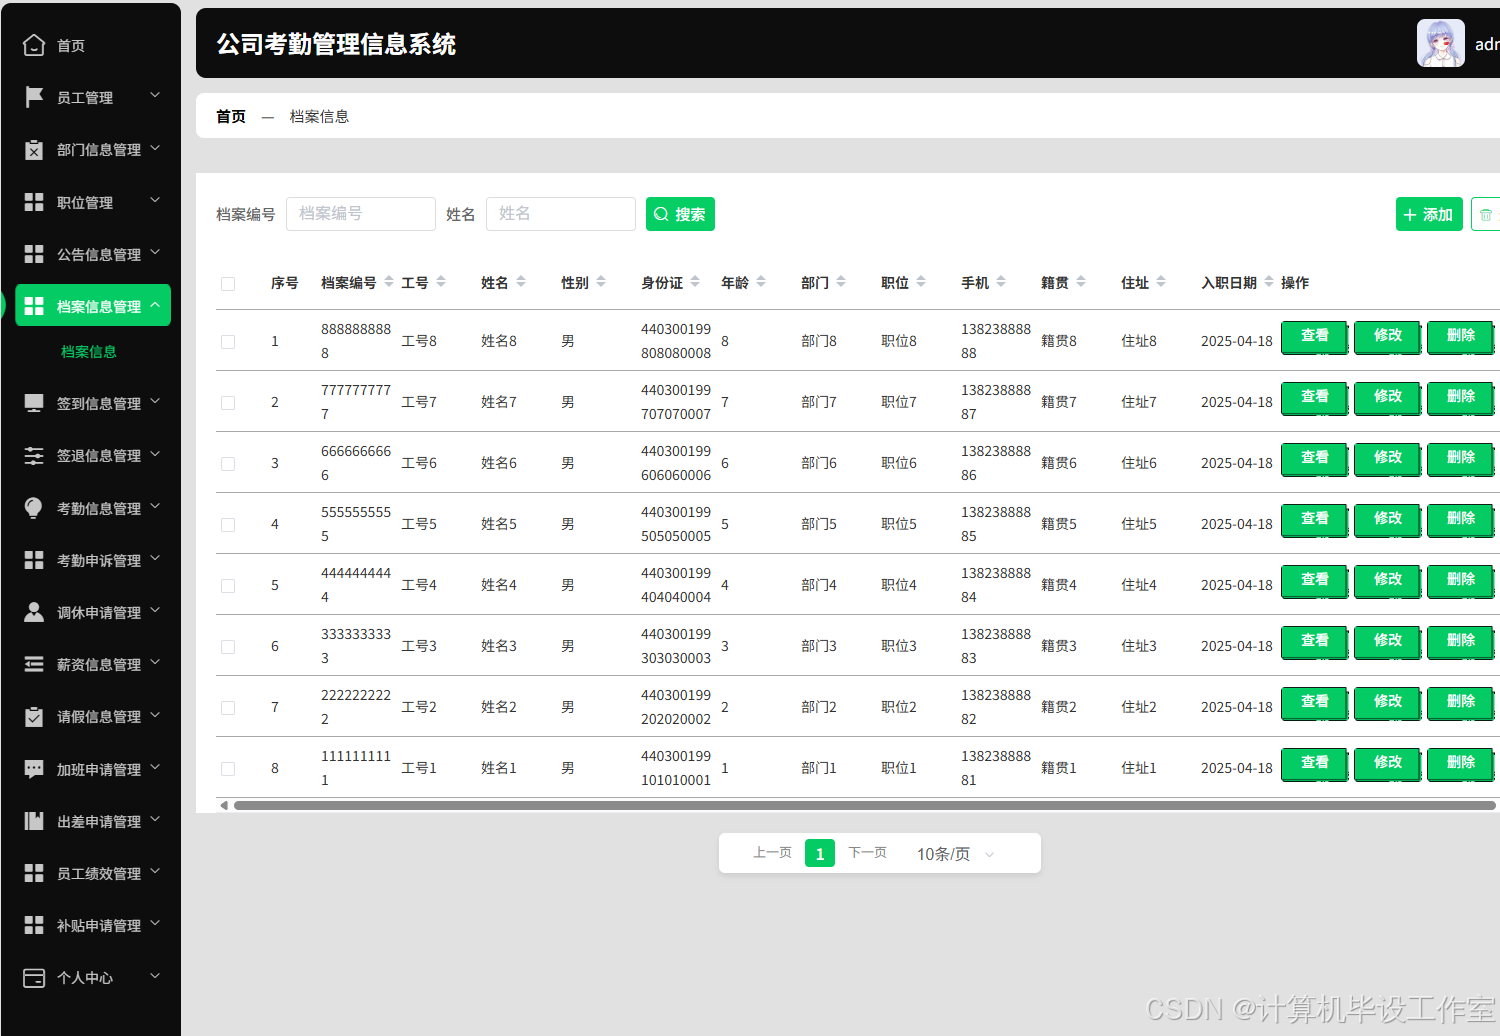Click the scrollbar left arrow
The image size is (1500, 1036).
pos(224,805)
